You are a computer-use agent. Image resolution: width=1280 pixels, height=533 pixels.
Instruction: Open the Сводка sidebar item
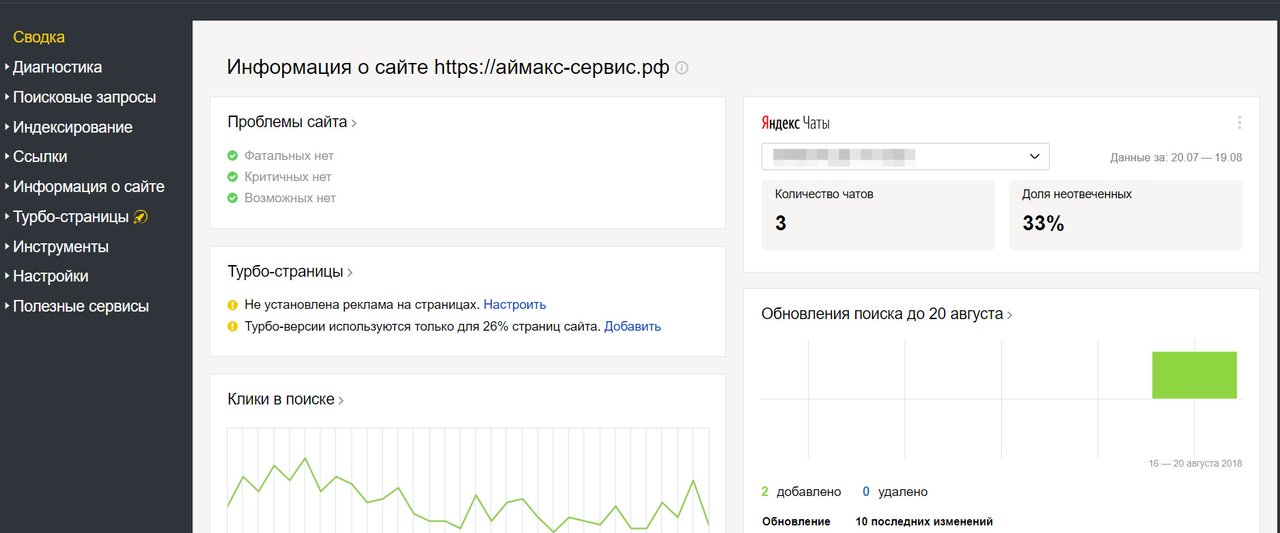tap(39, 37)
